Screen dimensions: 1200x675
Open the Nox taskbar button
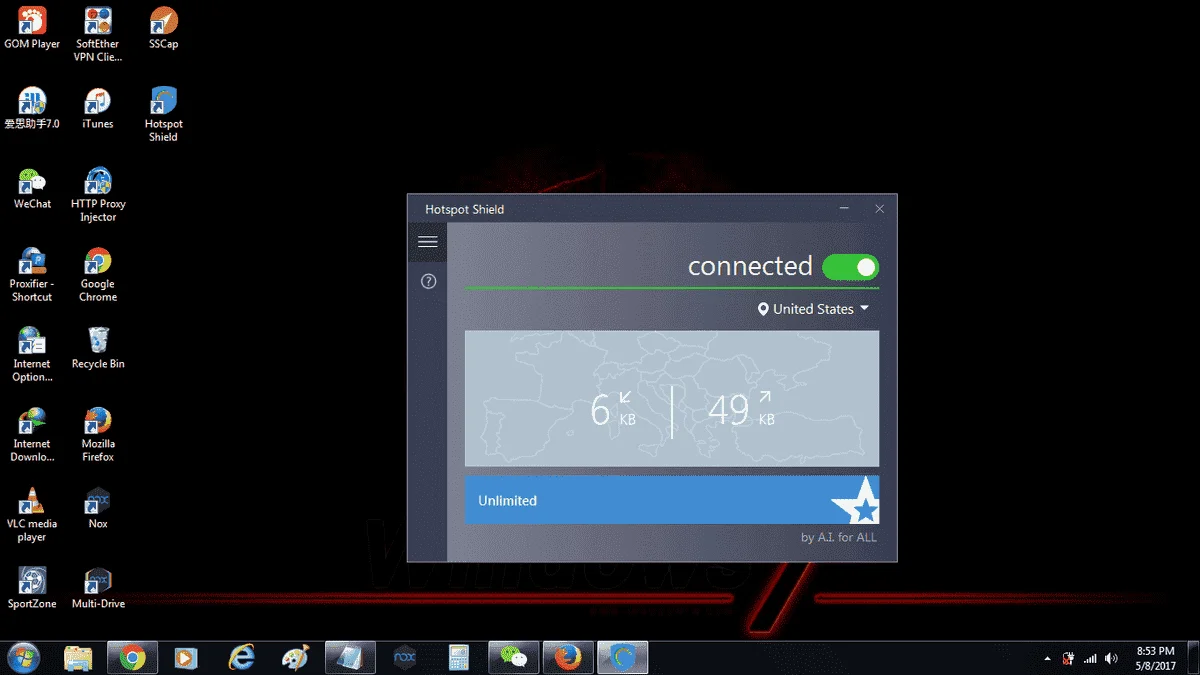point(405,657)
